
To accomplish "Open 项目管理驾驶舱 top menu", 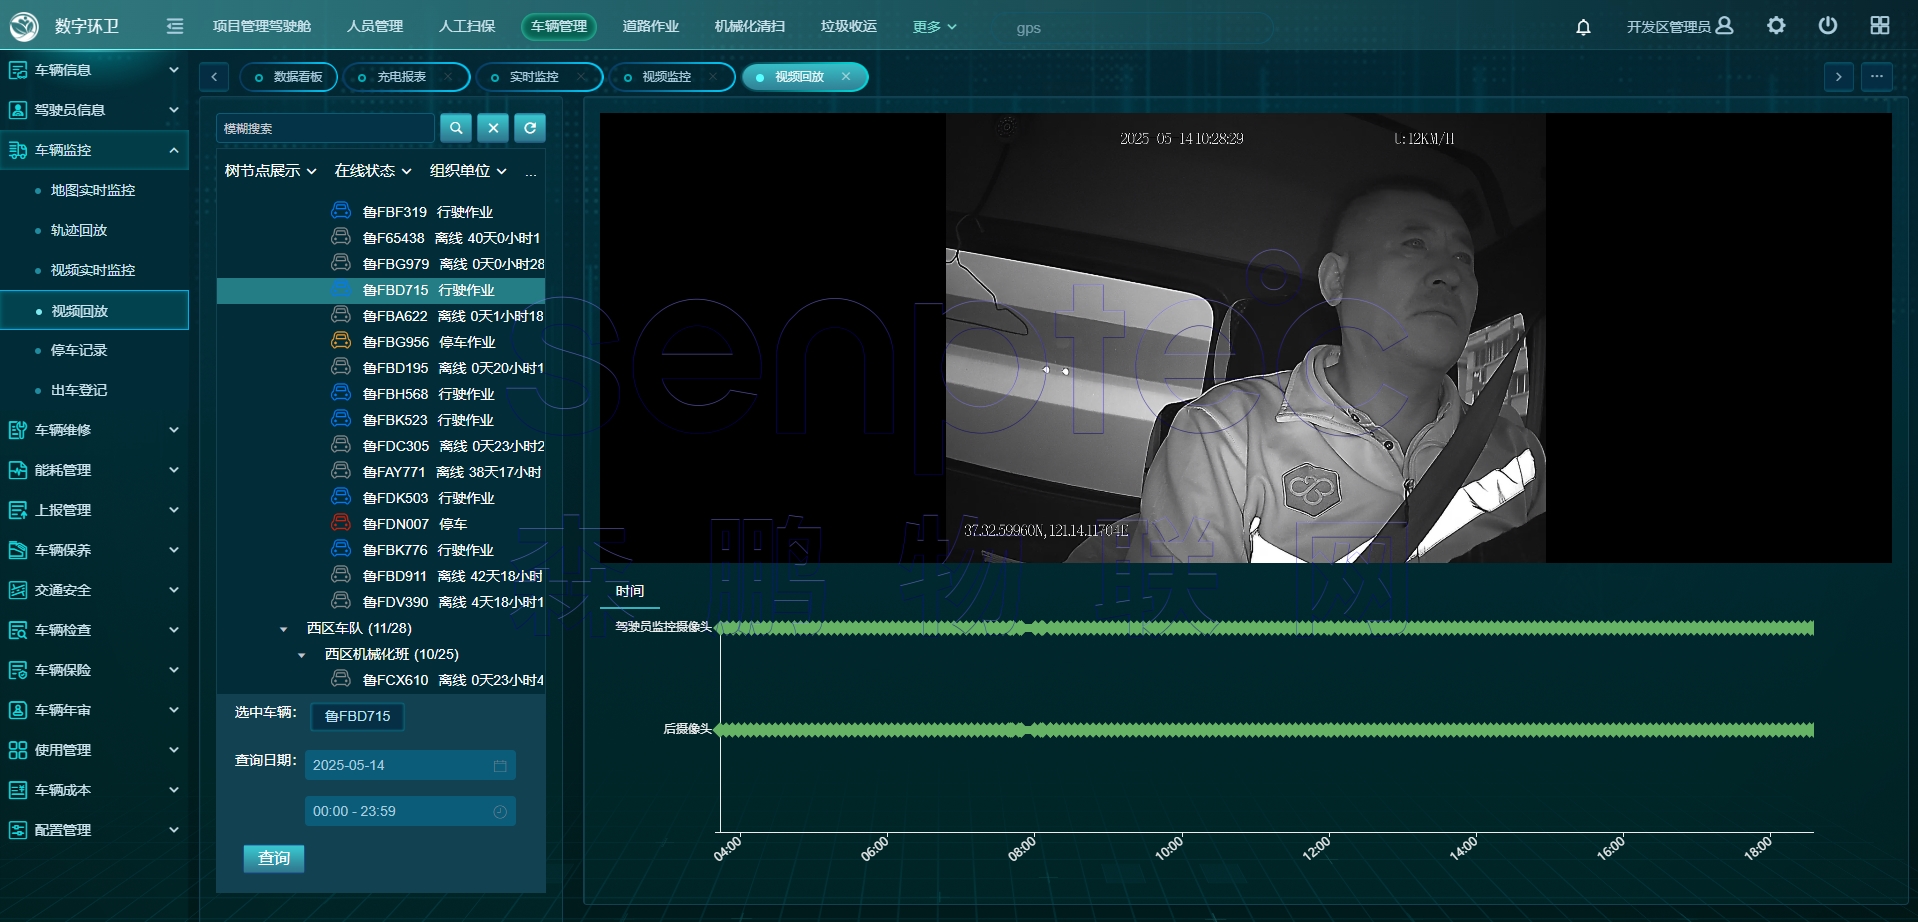I will (262, 26).
